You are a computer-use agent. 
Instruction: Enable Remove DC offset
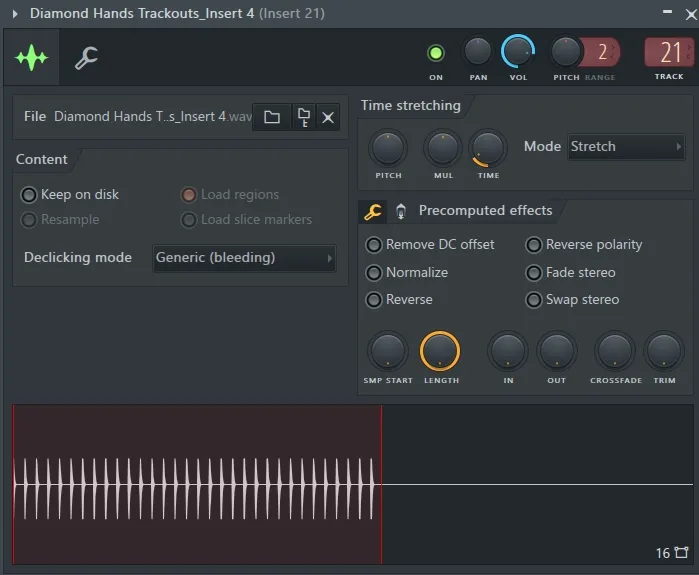point(430,245)
